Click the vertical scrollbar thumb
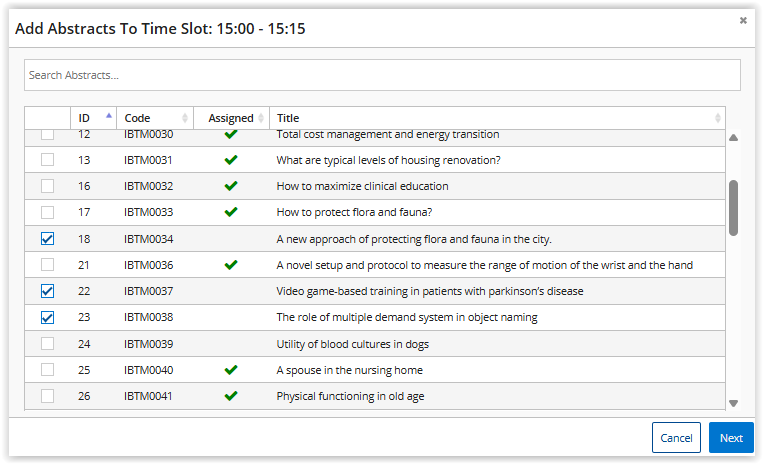 coord(734,208)
